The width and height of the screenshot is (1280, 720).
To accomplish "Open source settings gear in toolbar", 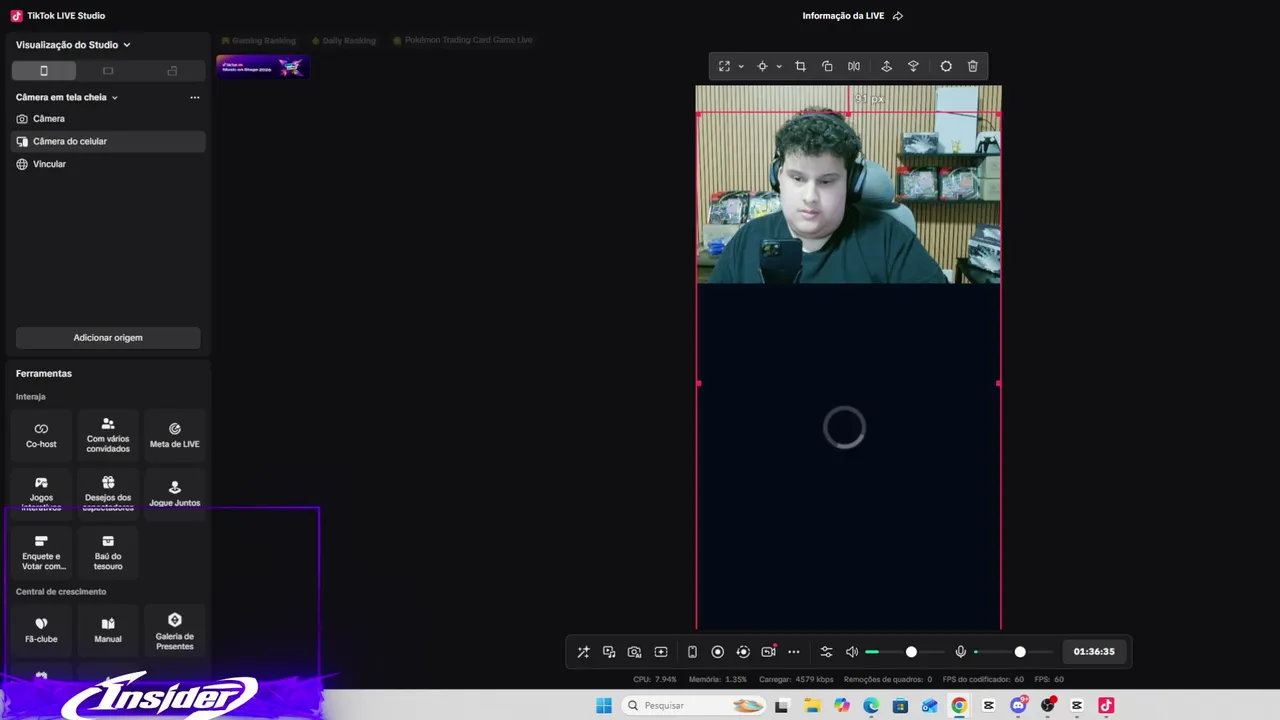I will pos(946,66).
